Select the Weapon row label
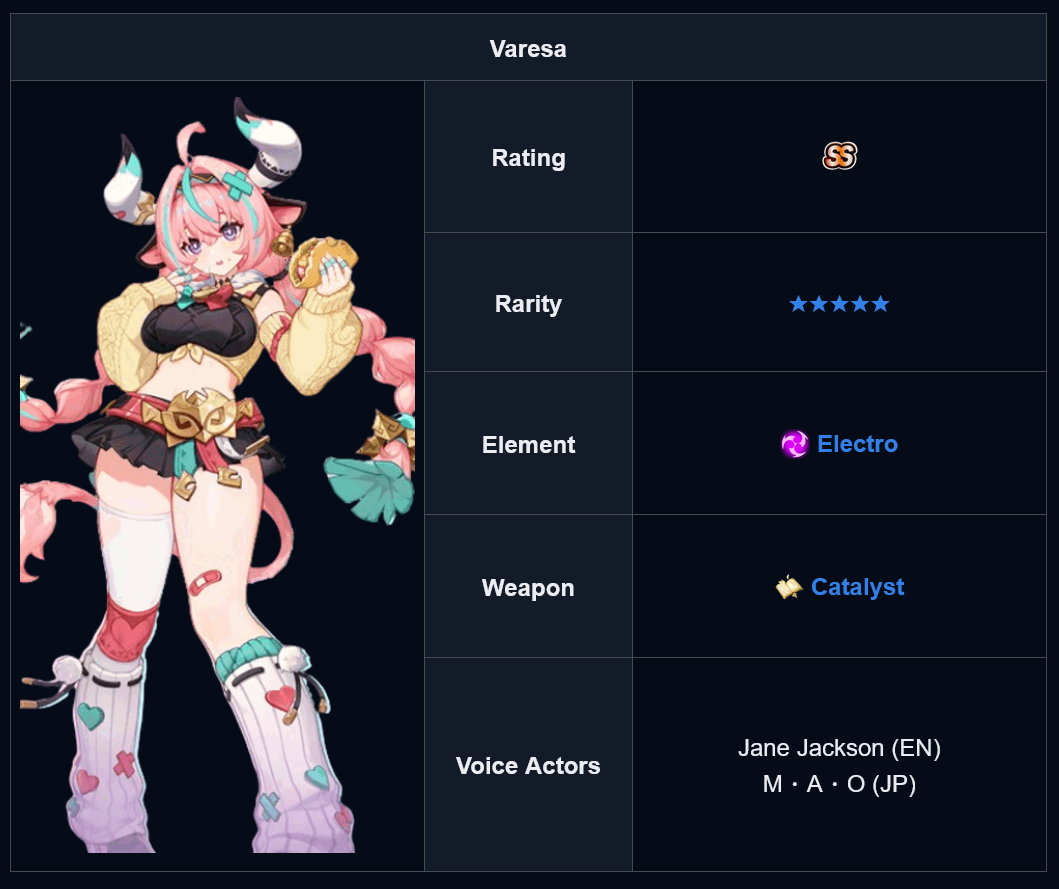 click(528, 588)
